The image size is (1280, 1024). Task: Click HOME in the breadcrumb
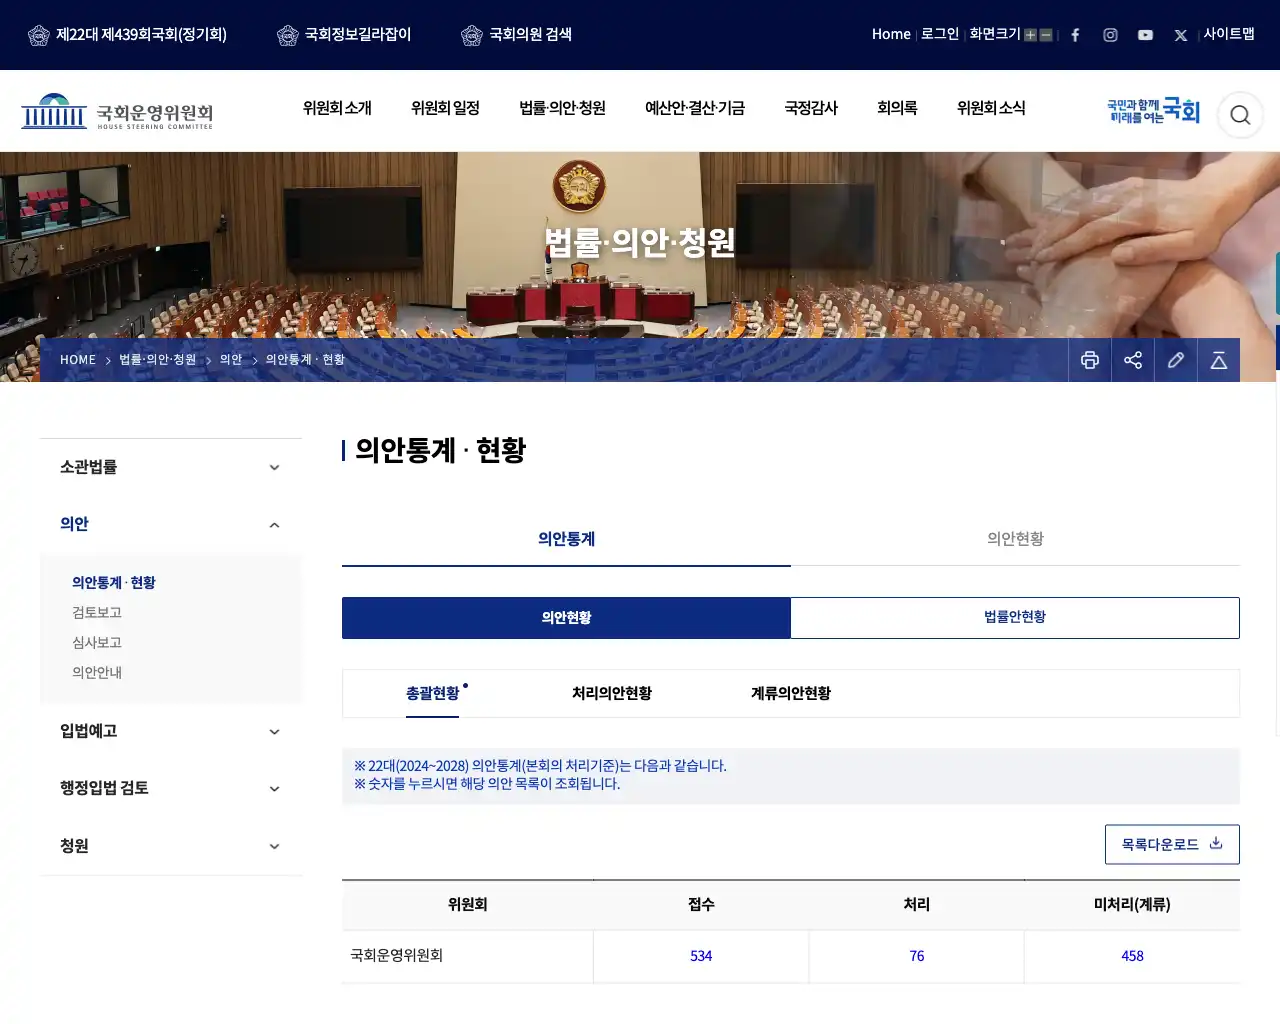click(x=78, y=360)
